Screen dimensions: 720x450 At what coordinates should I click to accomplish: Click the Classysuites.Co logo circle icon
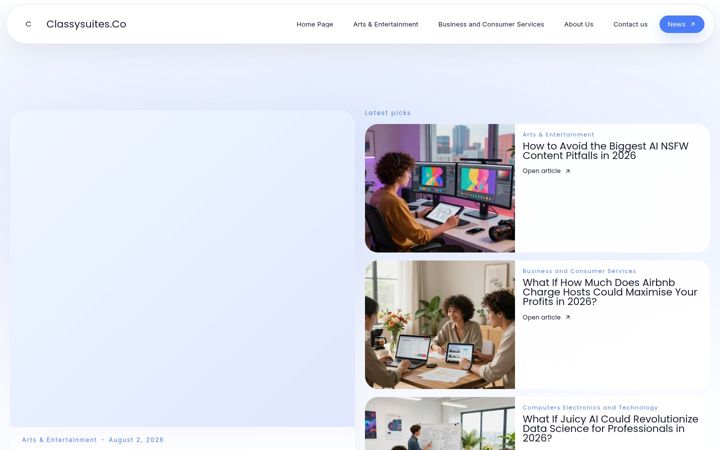click(x=28, y=24)
